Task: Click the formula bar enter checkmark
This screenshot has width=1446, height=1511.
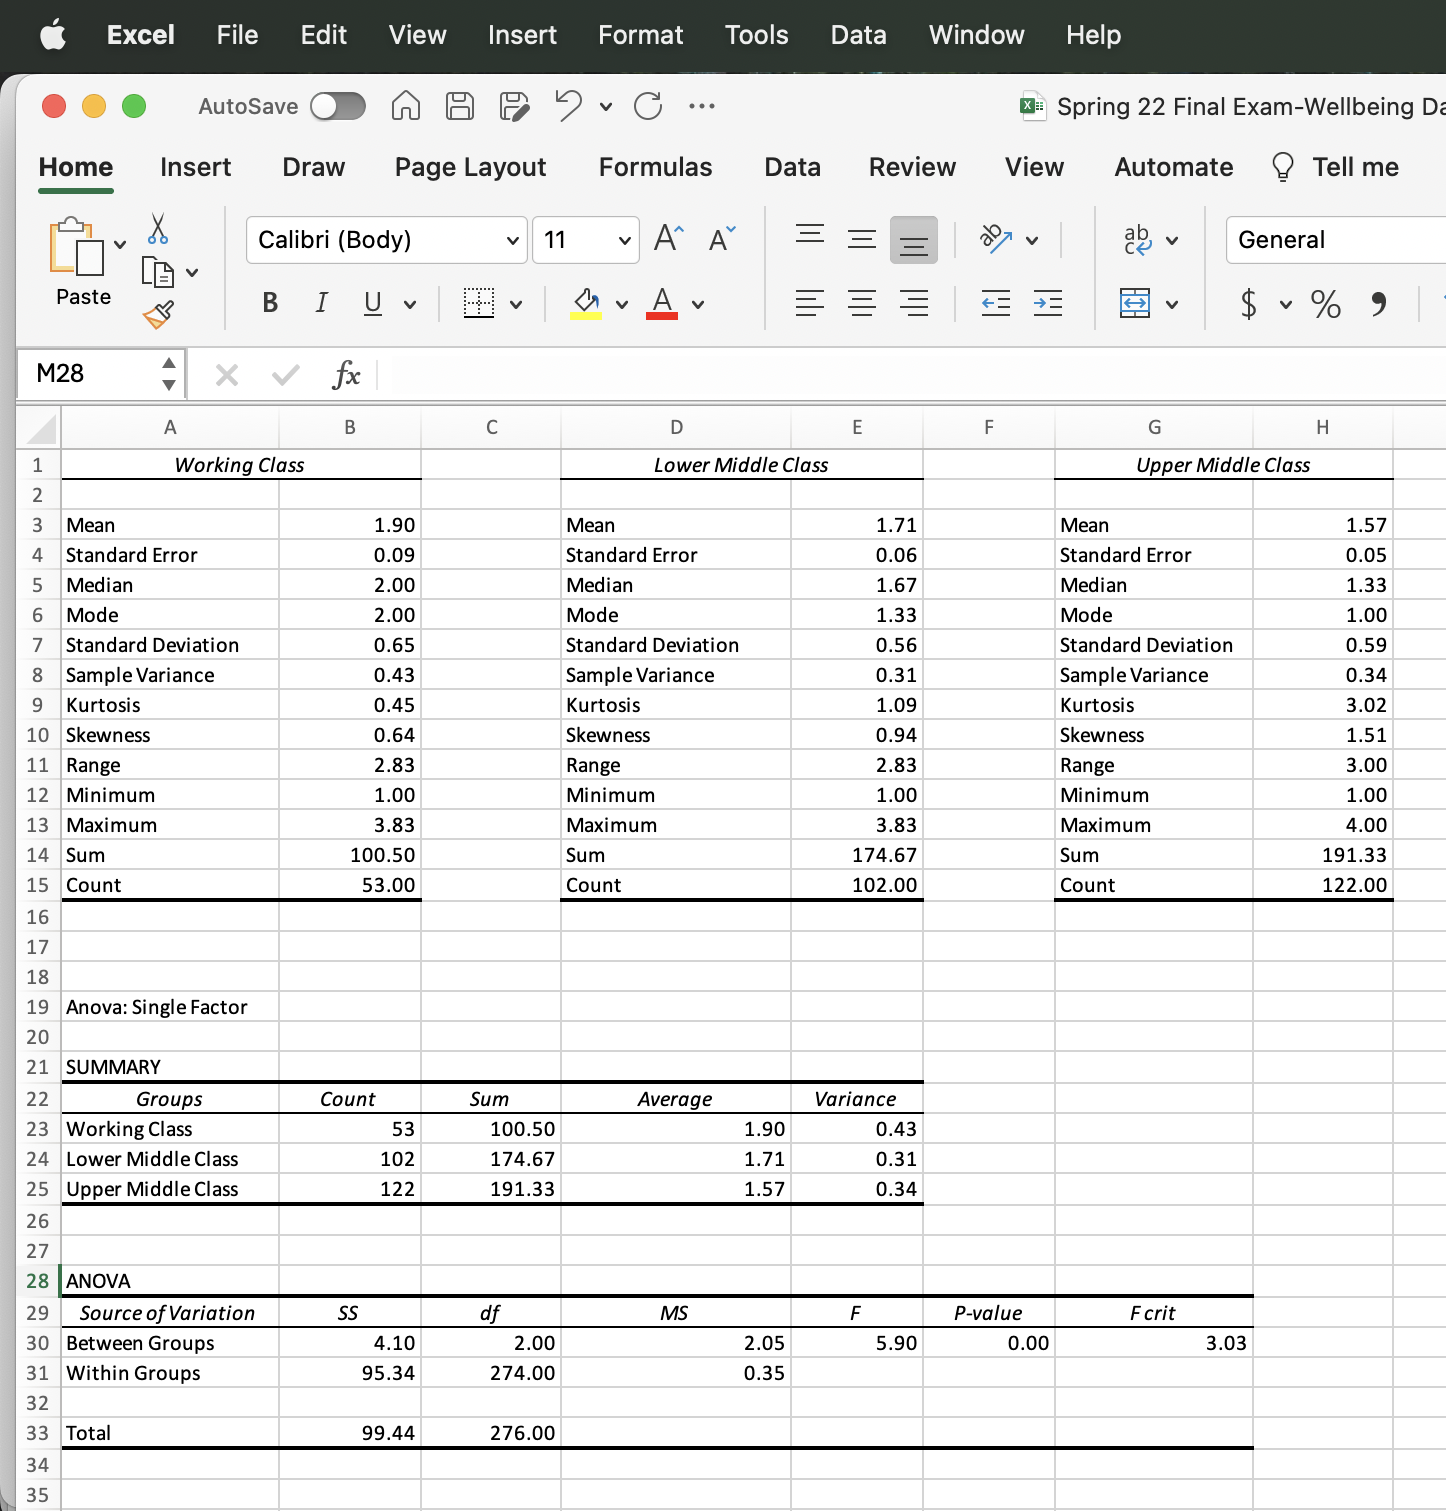Action: point(286,375)
